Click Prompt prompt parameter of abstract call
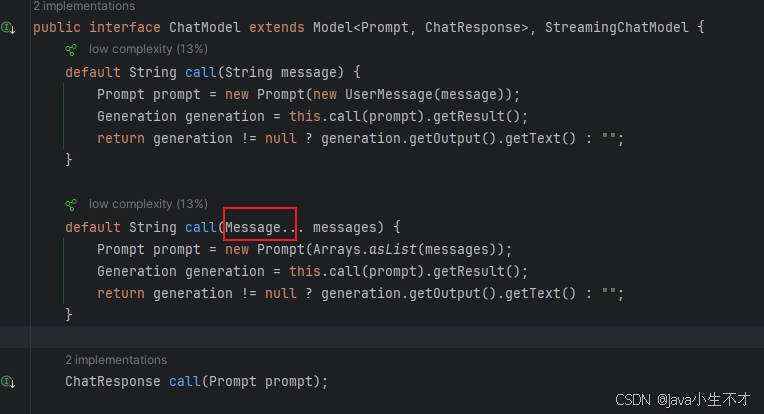764x414 pixels. pyautogui.click(x=261, y=382)
